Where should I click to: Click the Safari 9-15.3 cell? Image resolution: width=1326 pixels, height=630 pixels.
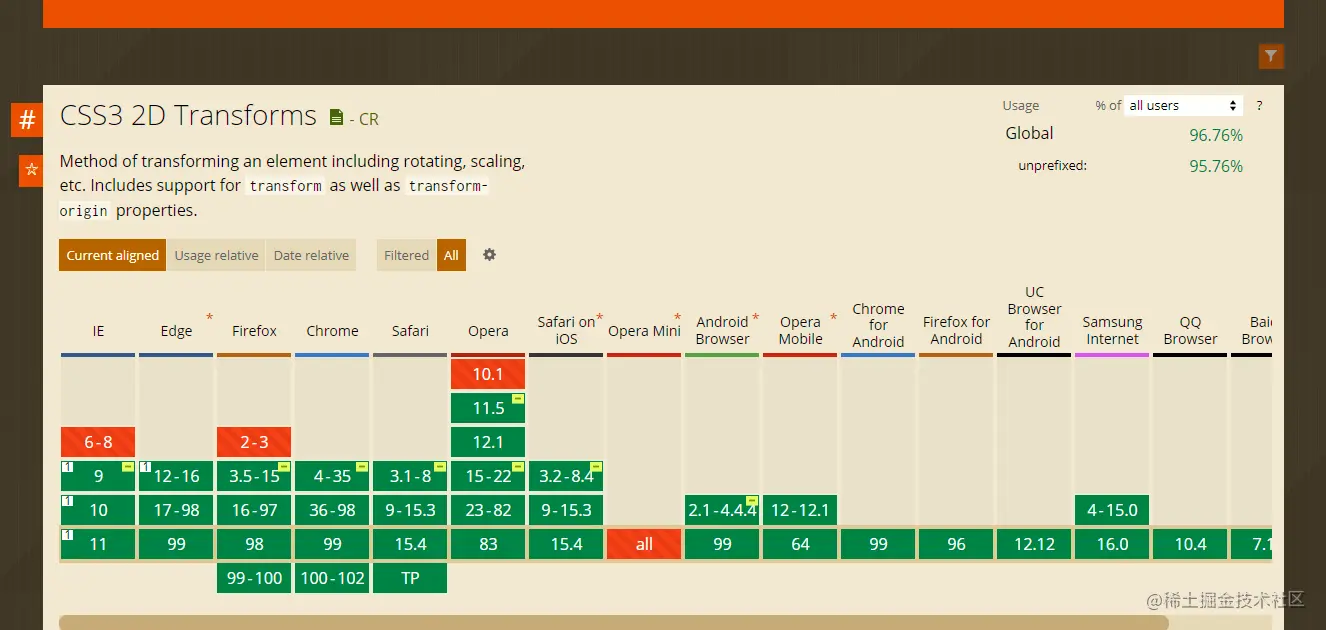(x=410, y=510)
